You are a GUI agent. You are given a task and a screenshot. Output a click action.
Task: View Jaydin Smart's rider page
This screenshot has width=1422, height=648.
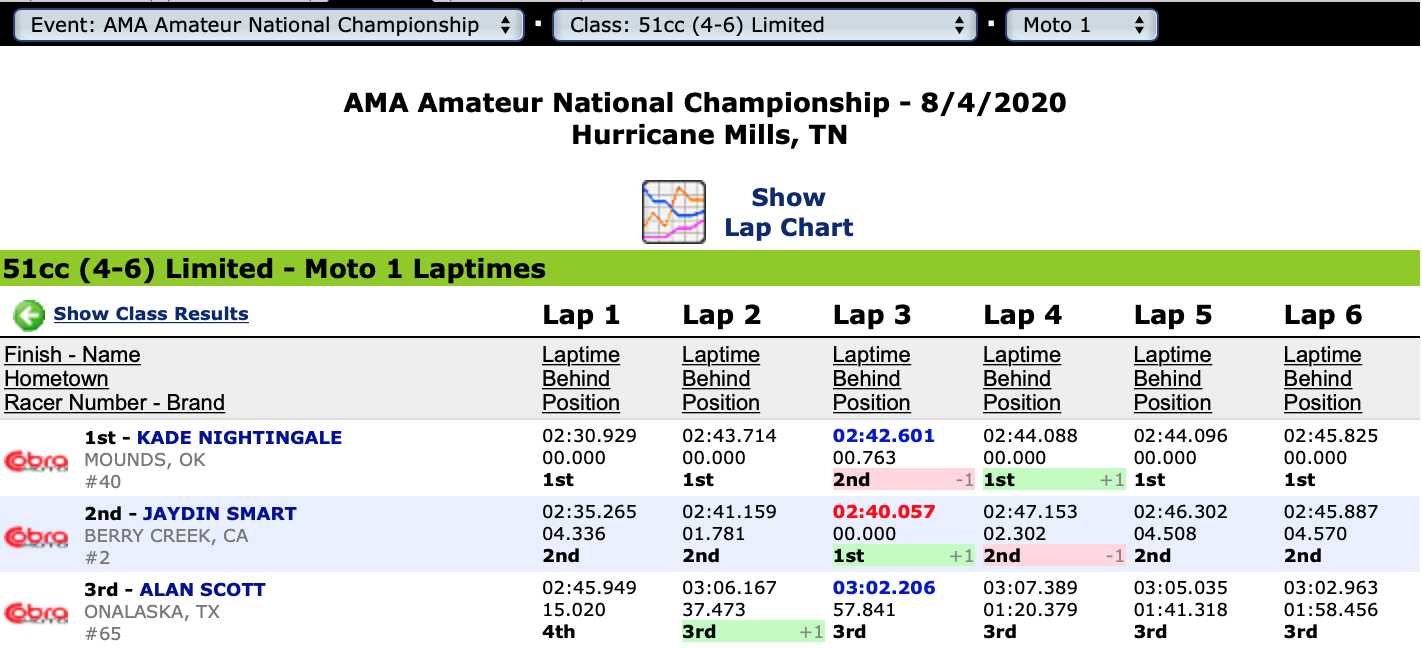(x=219, y=514)
